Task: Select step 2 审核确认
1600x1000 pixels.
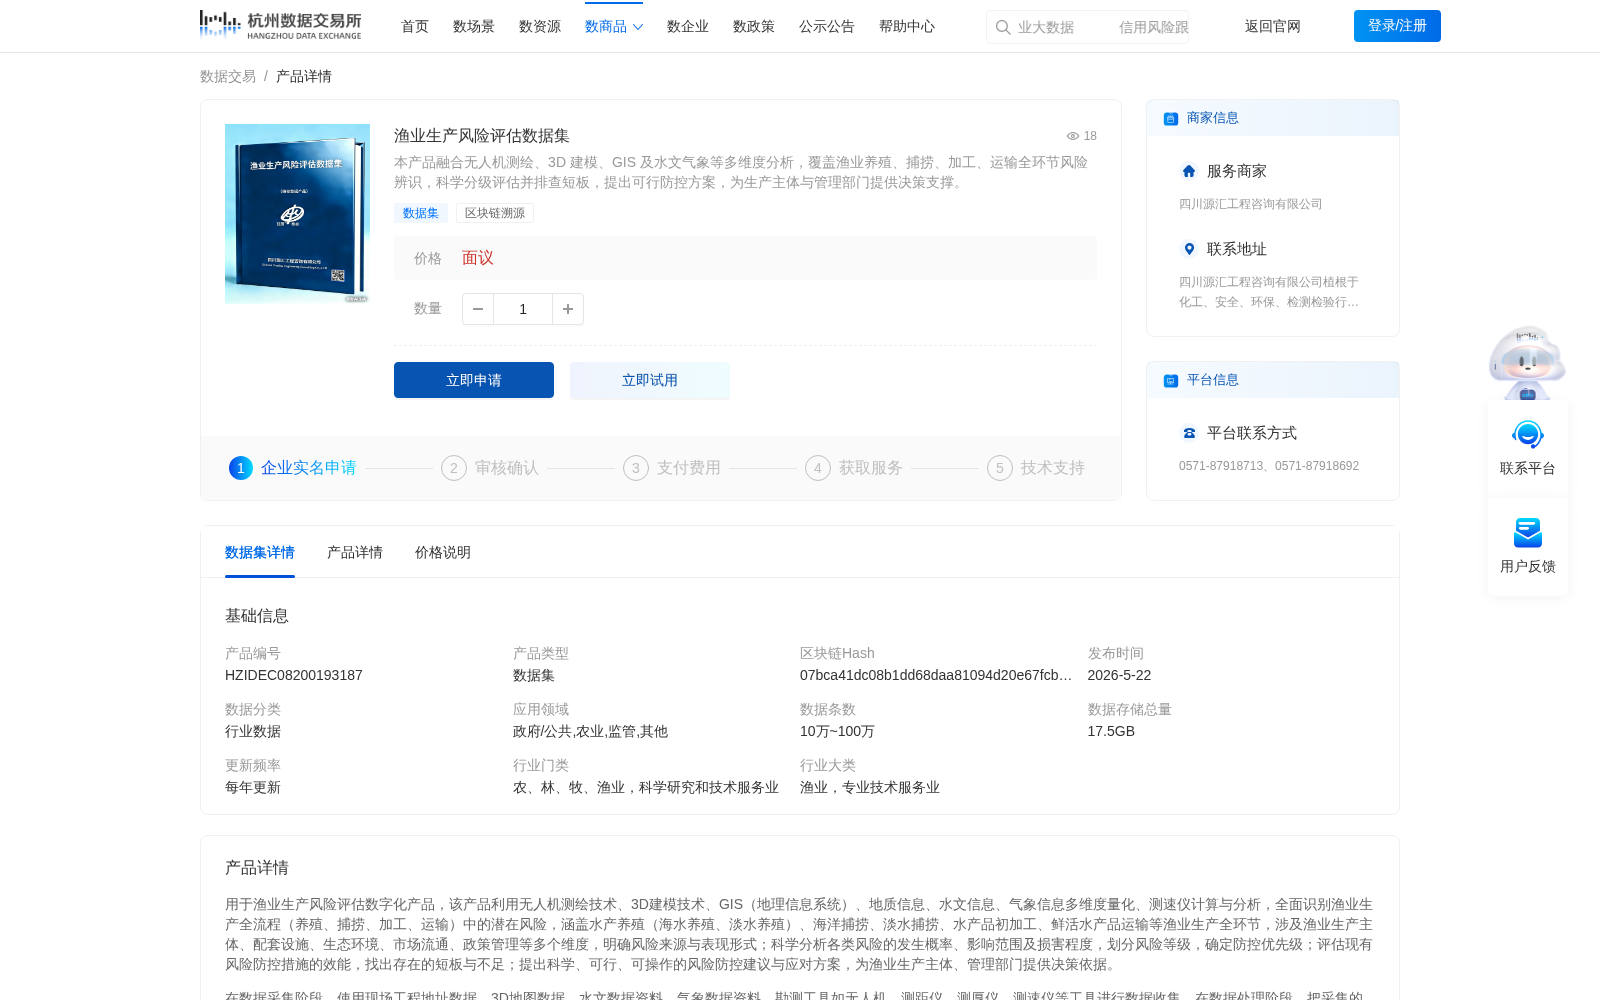Action: [490, 468]
